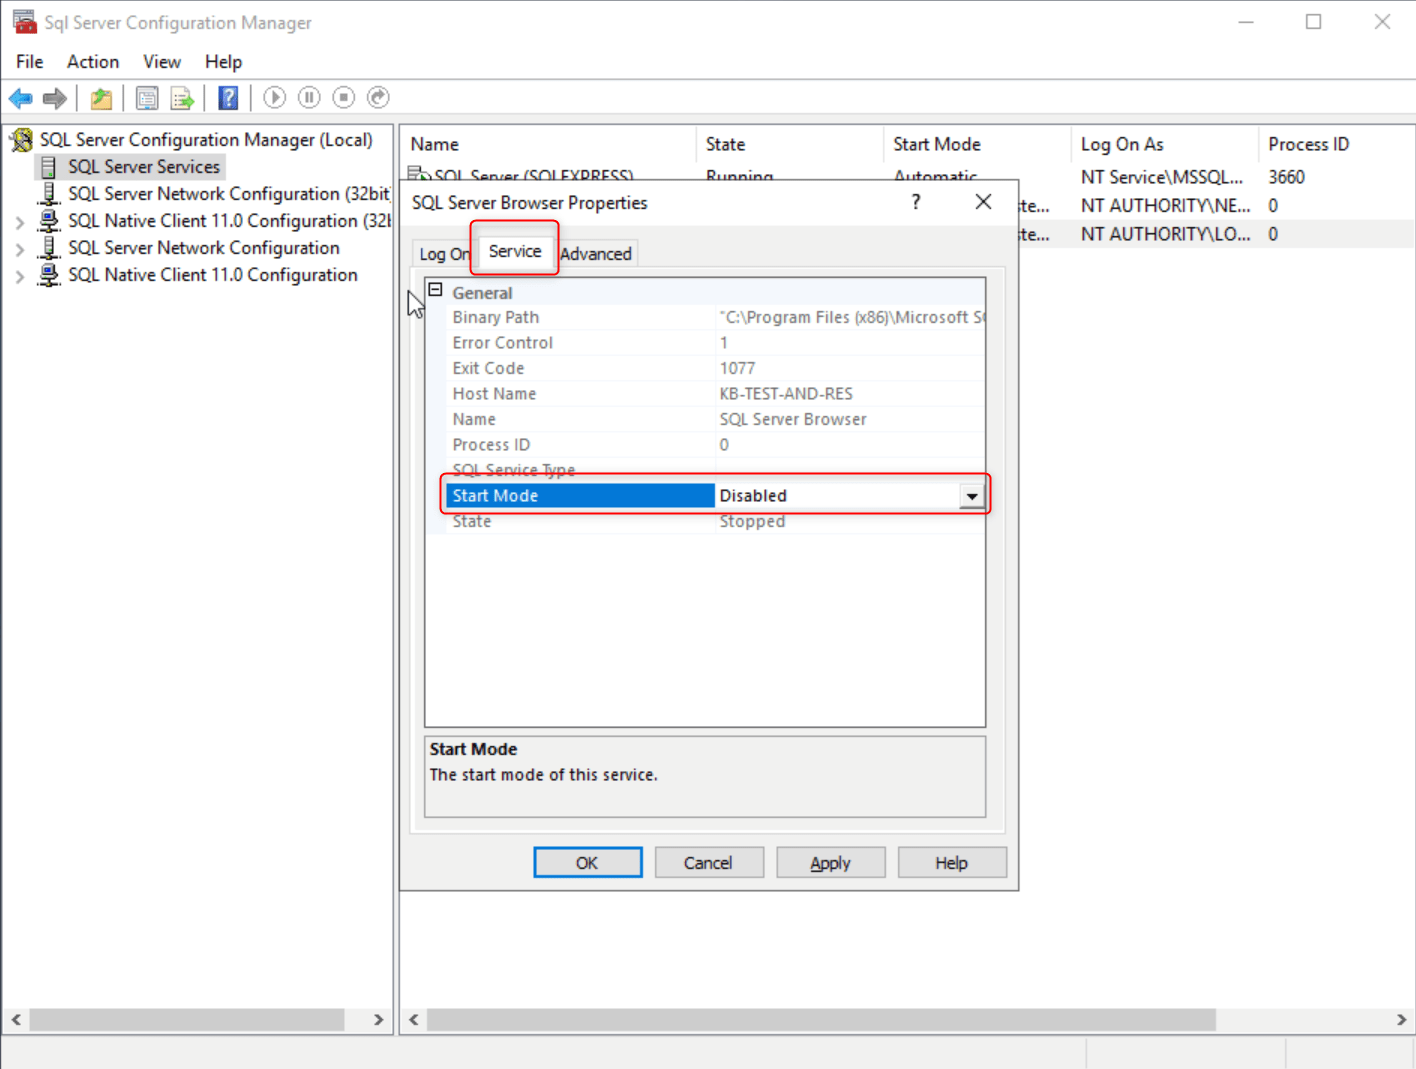
Task: Click the Back navigation arrow in the toolbar
Action: click(x=20, y=97)
